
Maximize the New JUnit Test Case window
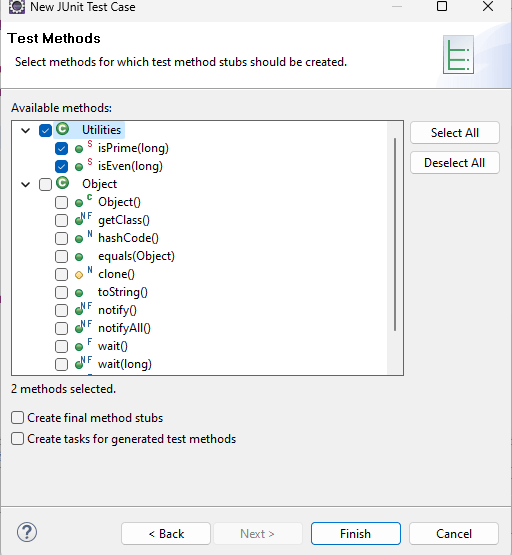pyautogui.click(x=442, y=6)
